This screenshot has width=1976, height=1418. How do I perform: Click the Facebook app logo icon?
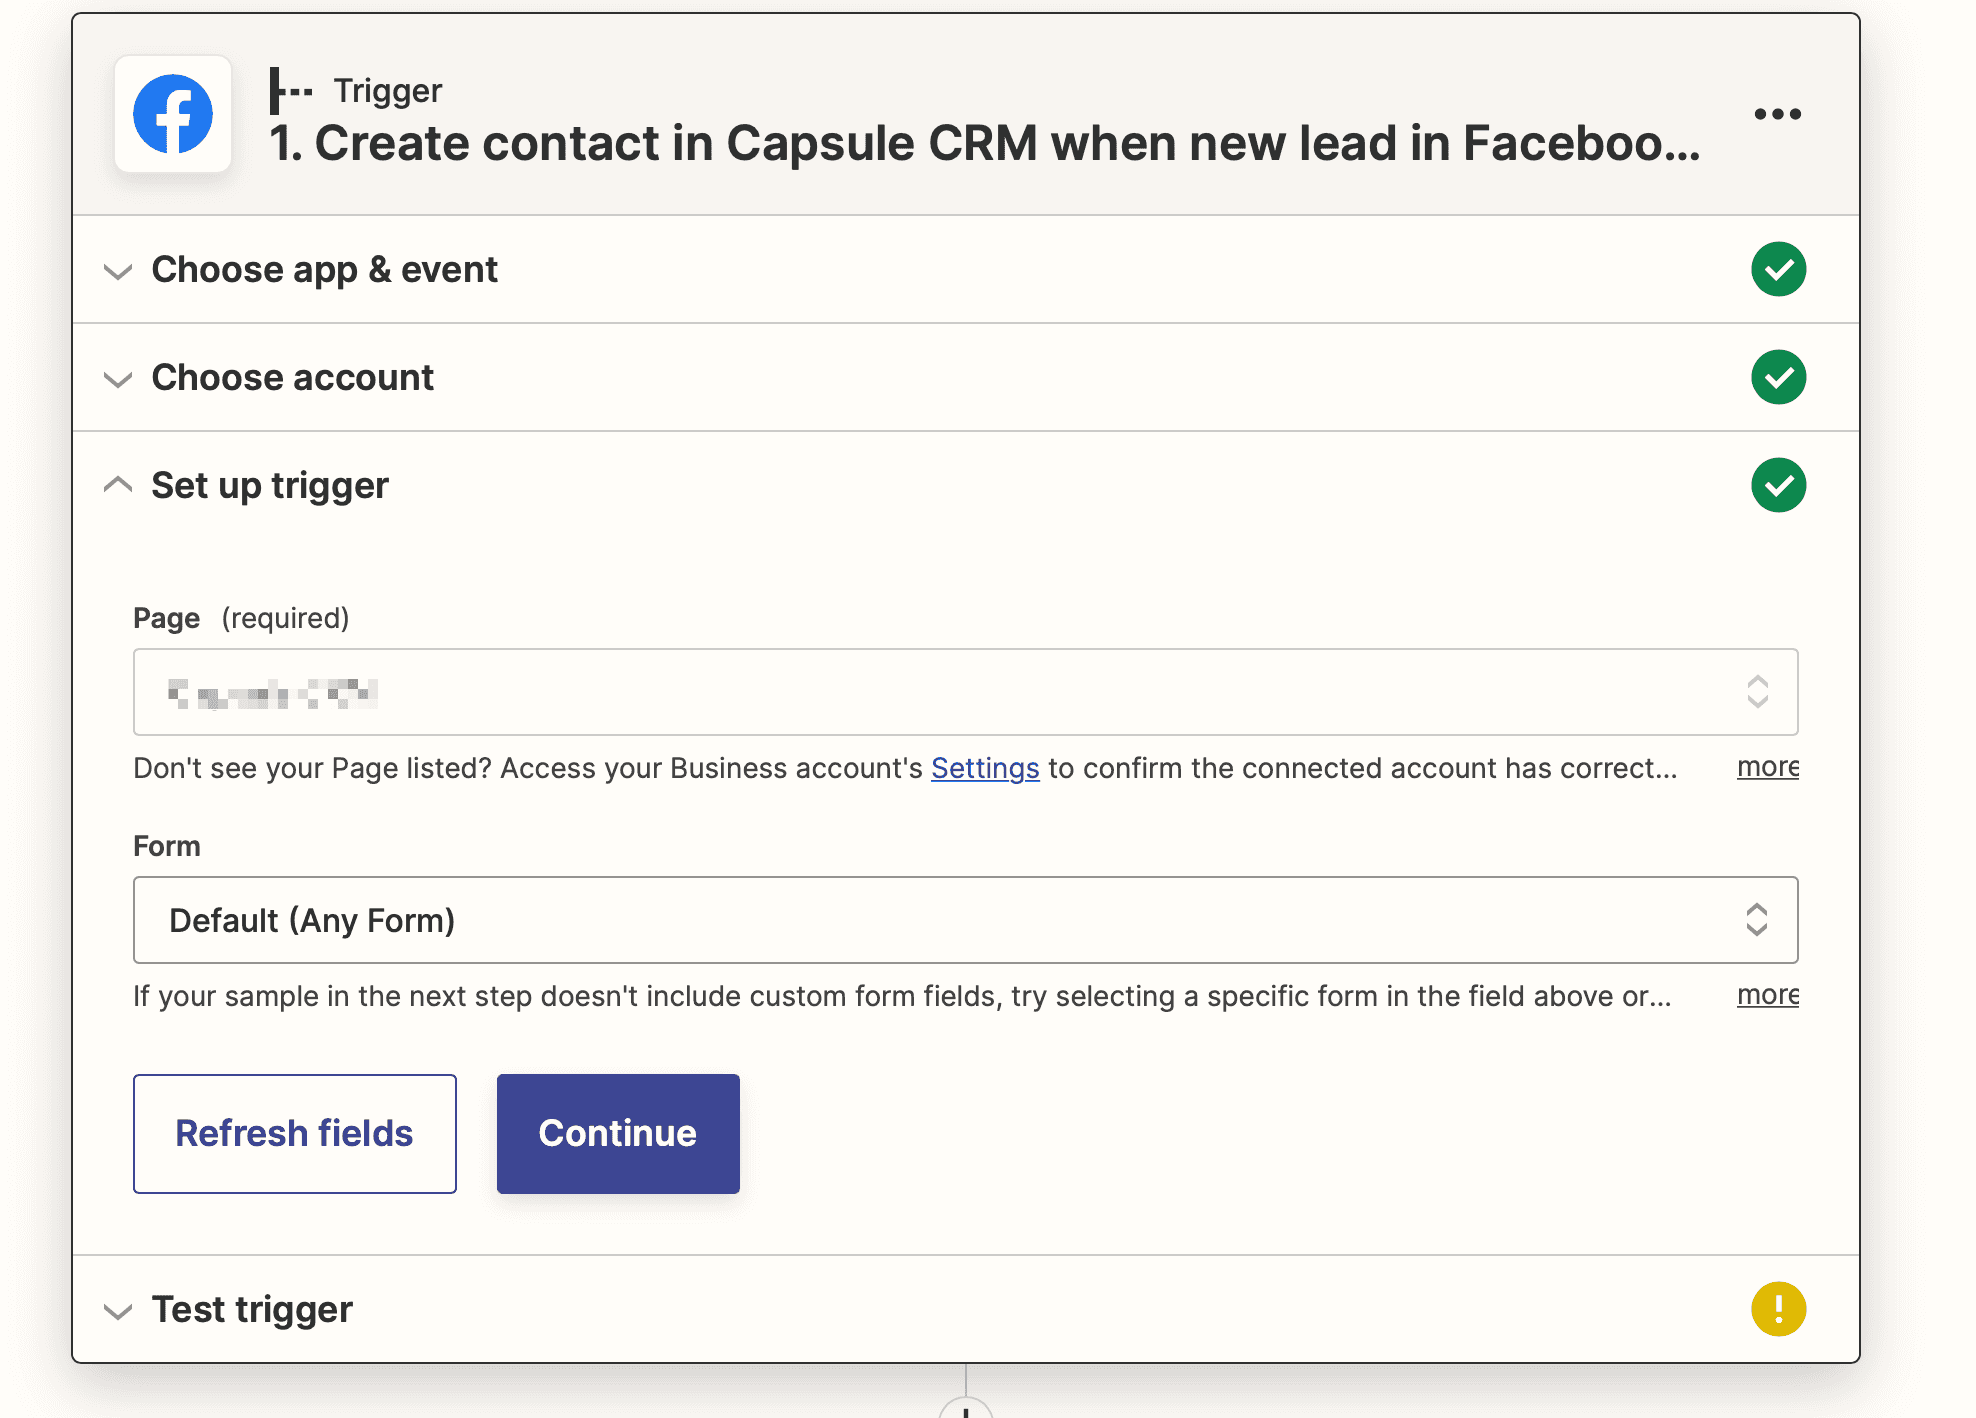click(x=173, y=114)
